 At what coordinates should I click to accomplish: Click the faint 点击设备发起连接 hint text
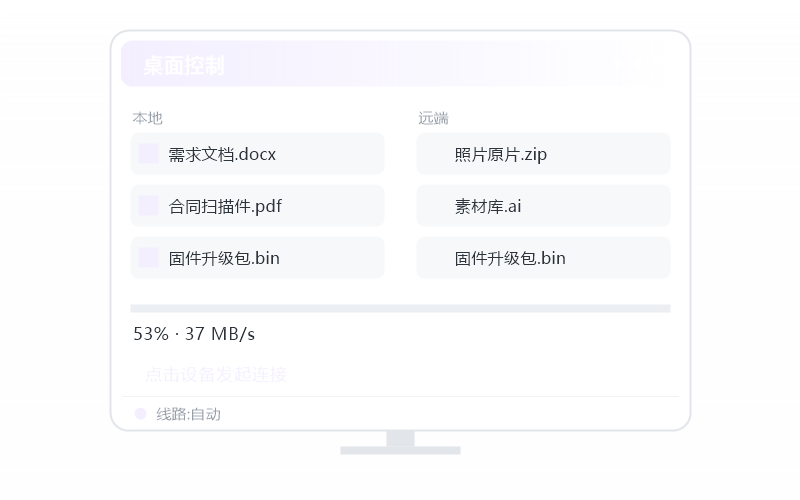(216, 374)
